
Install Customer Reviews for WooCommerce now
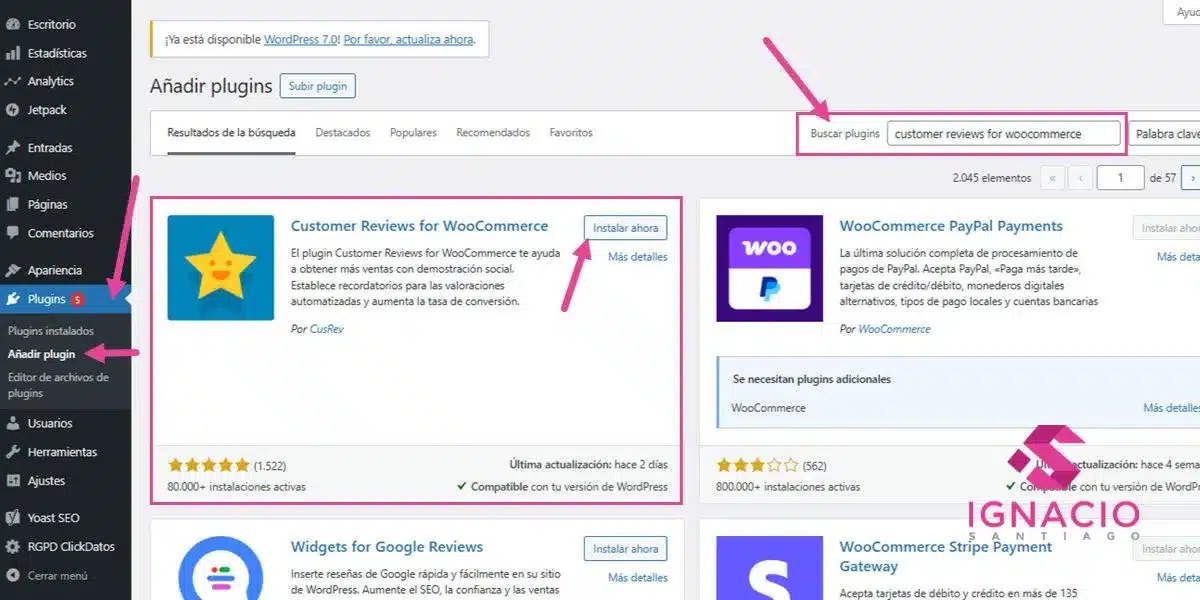(x=626, y=228)
